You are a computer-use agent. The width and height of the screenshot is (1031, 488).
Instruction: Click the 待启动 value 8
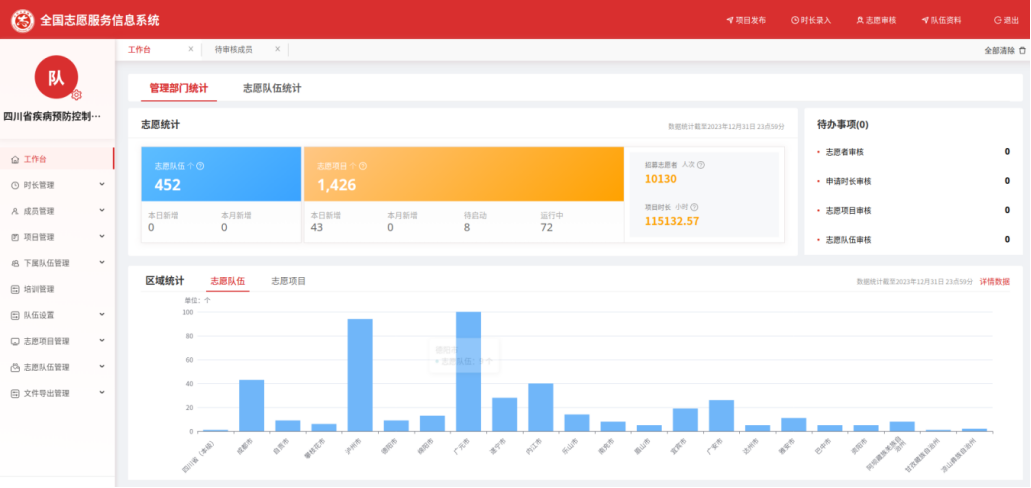(x=467, y=228)
